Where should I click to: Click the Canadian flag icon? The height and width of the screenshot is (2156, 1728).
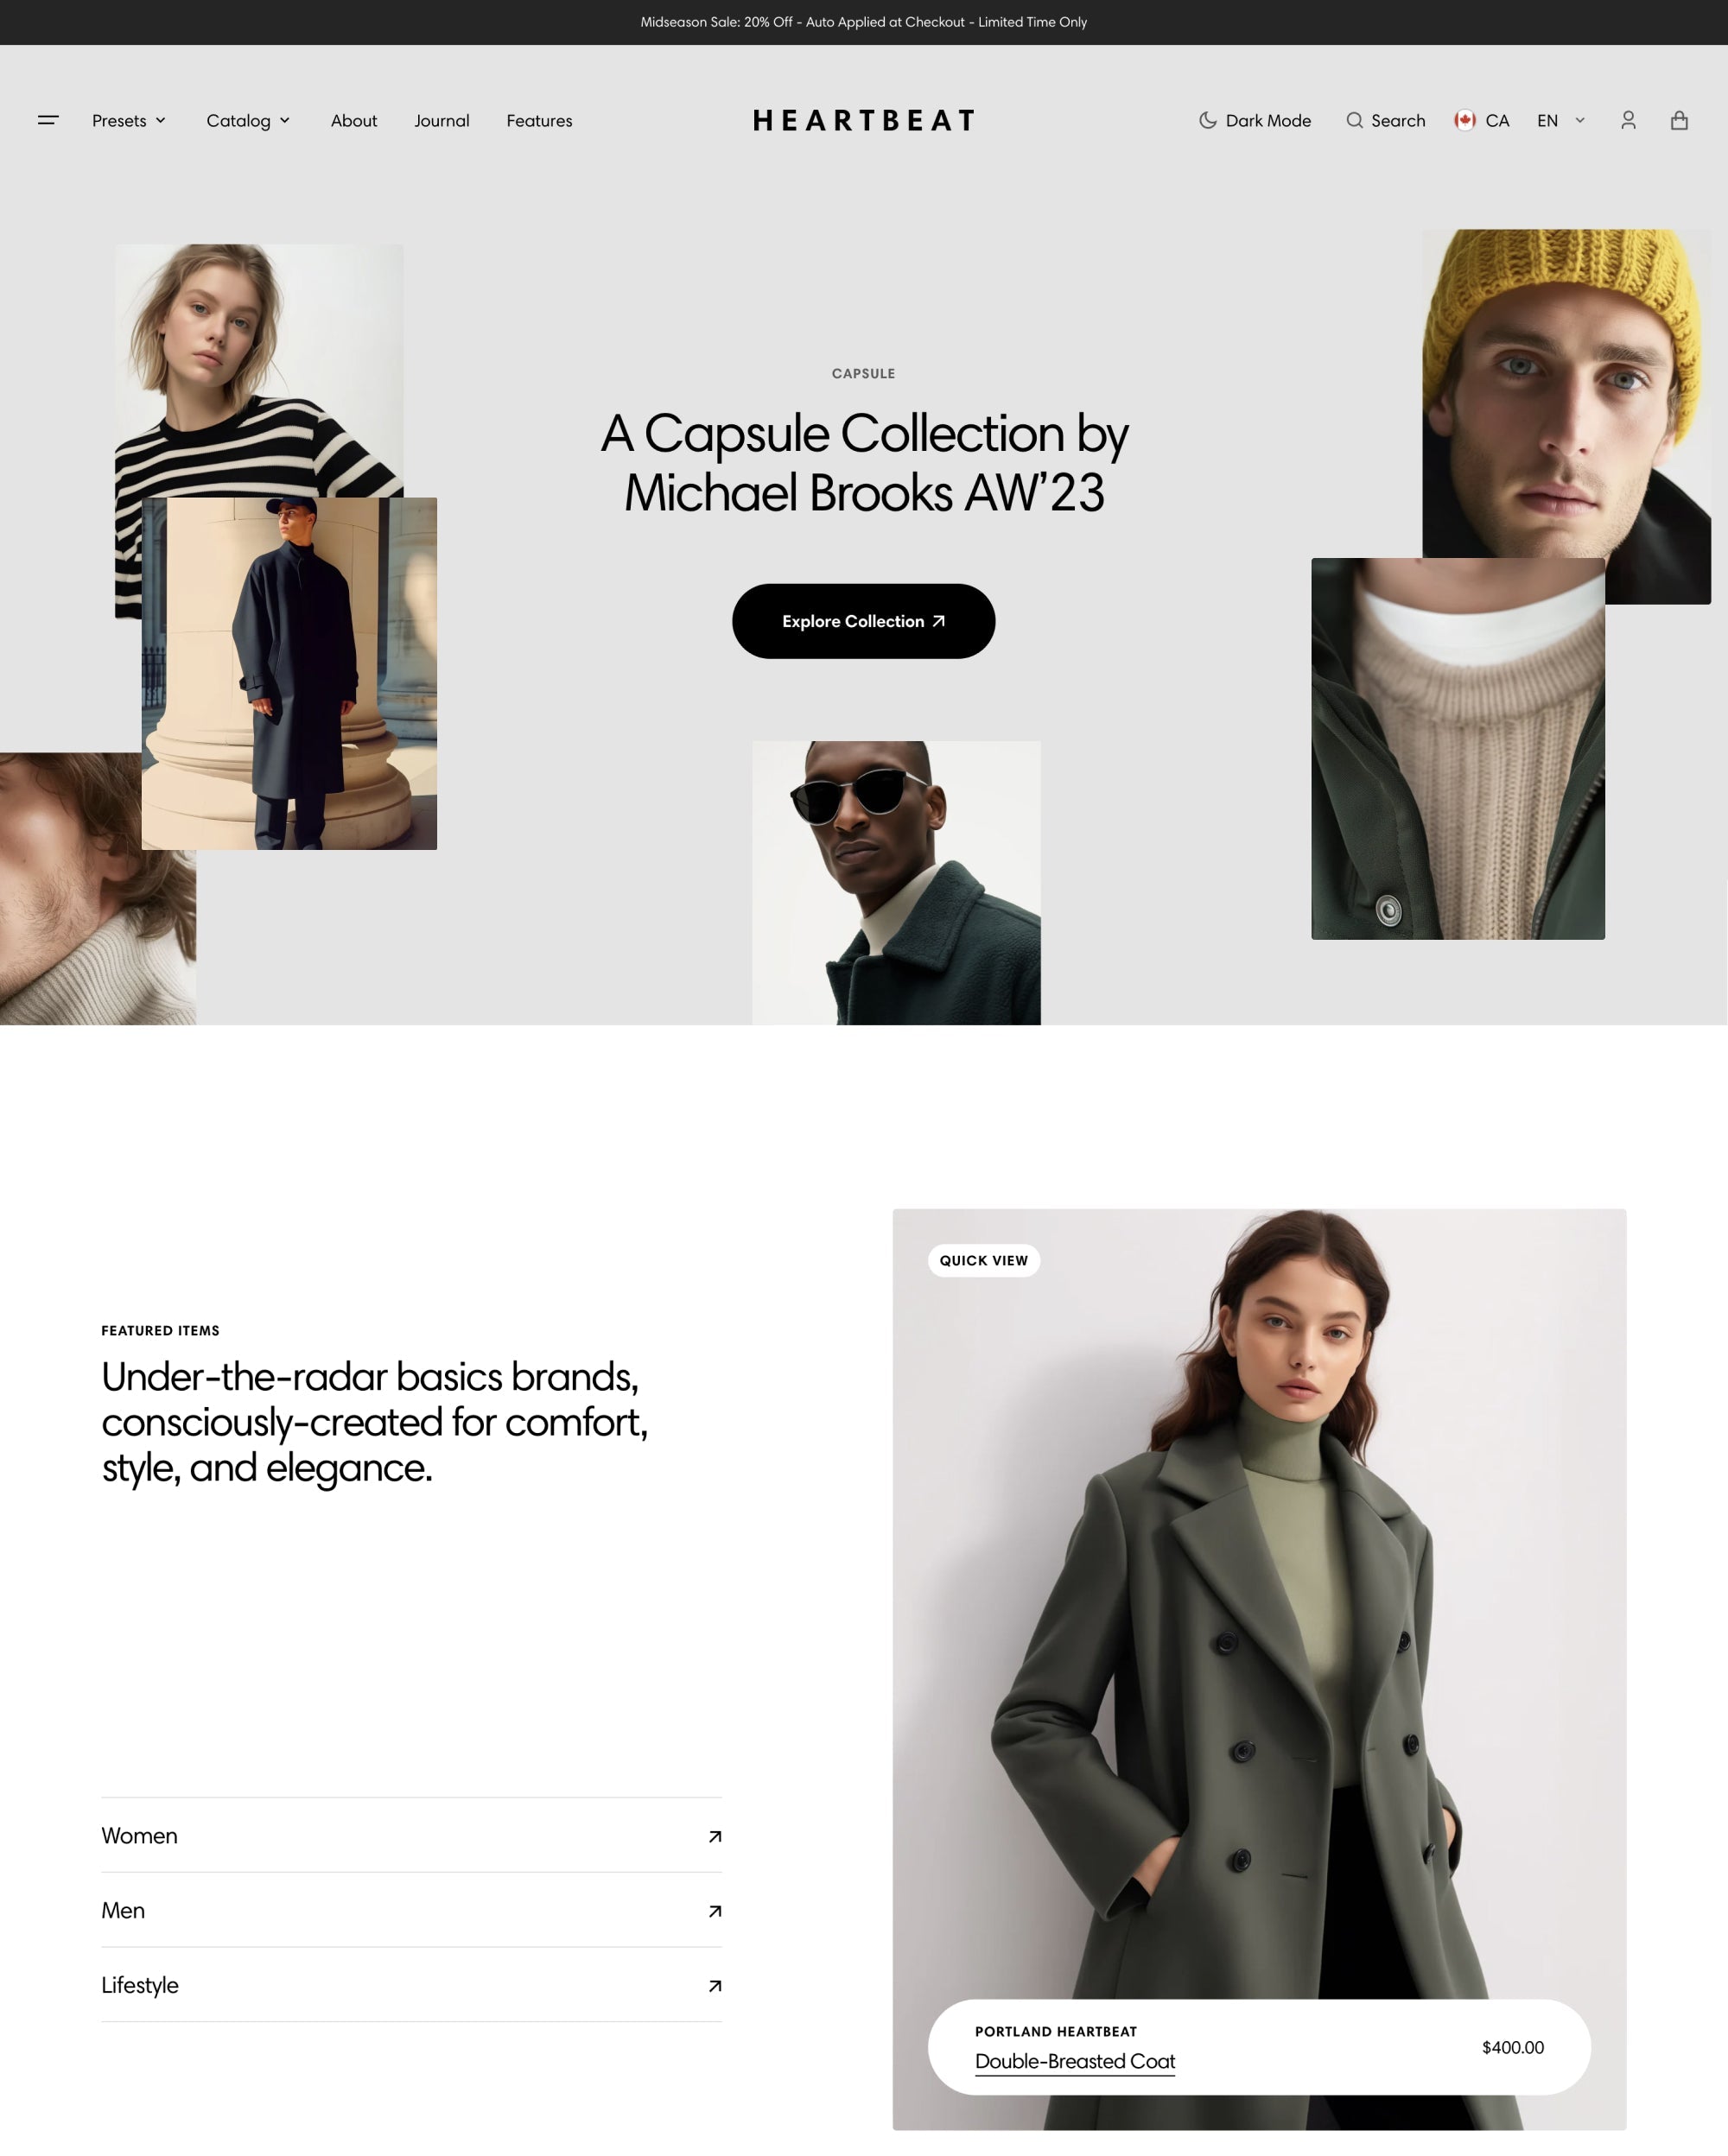click(x=1467, y=120)
